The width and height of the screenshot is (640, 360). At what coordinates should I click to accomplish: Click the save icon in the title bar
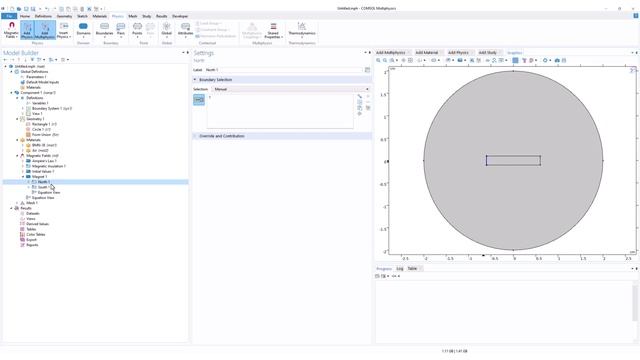pyautogui.click(x=26, y=9)
